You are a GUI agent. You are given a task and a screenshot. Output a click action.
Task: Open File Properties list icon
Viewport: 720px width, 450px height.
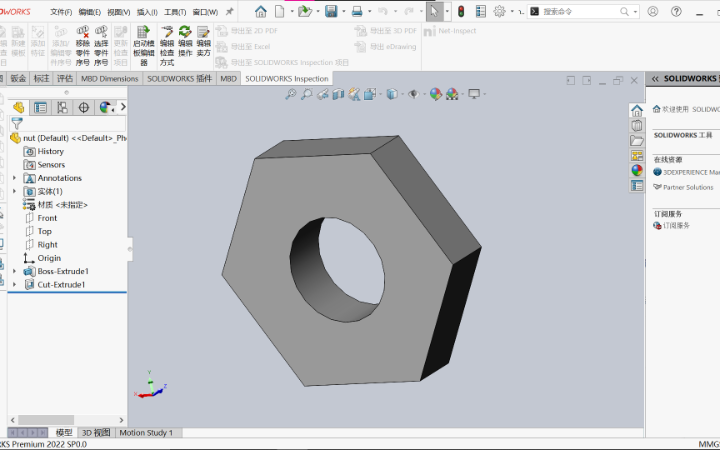click(480, 11)
